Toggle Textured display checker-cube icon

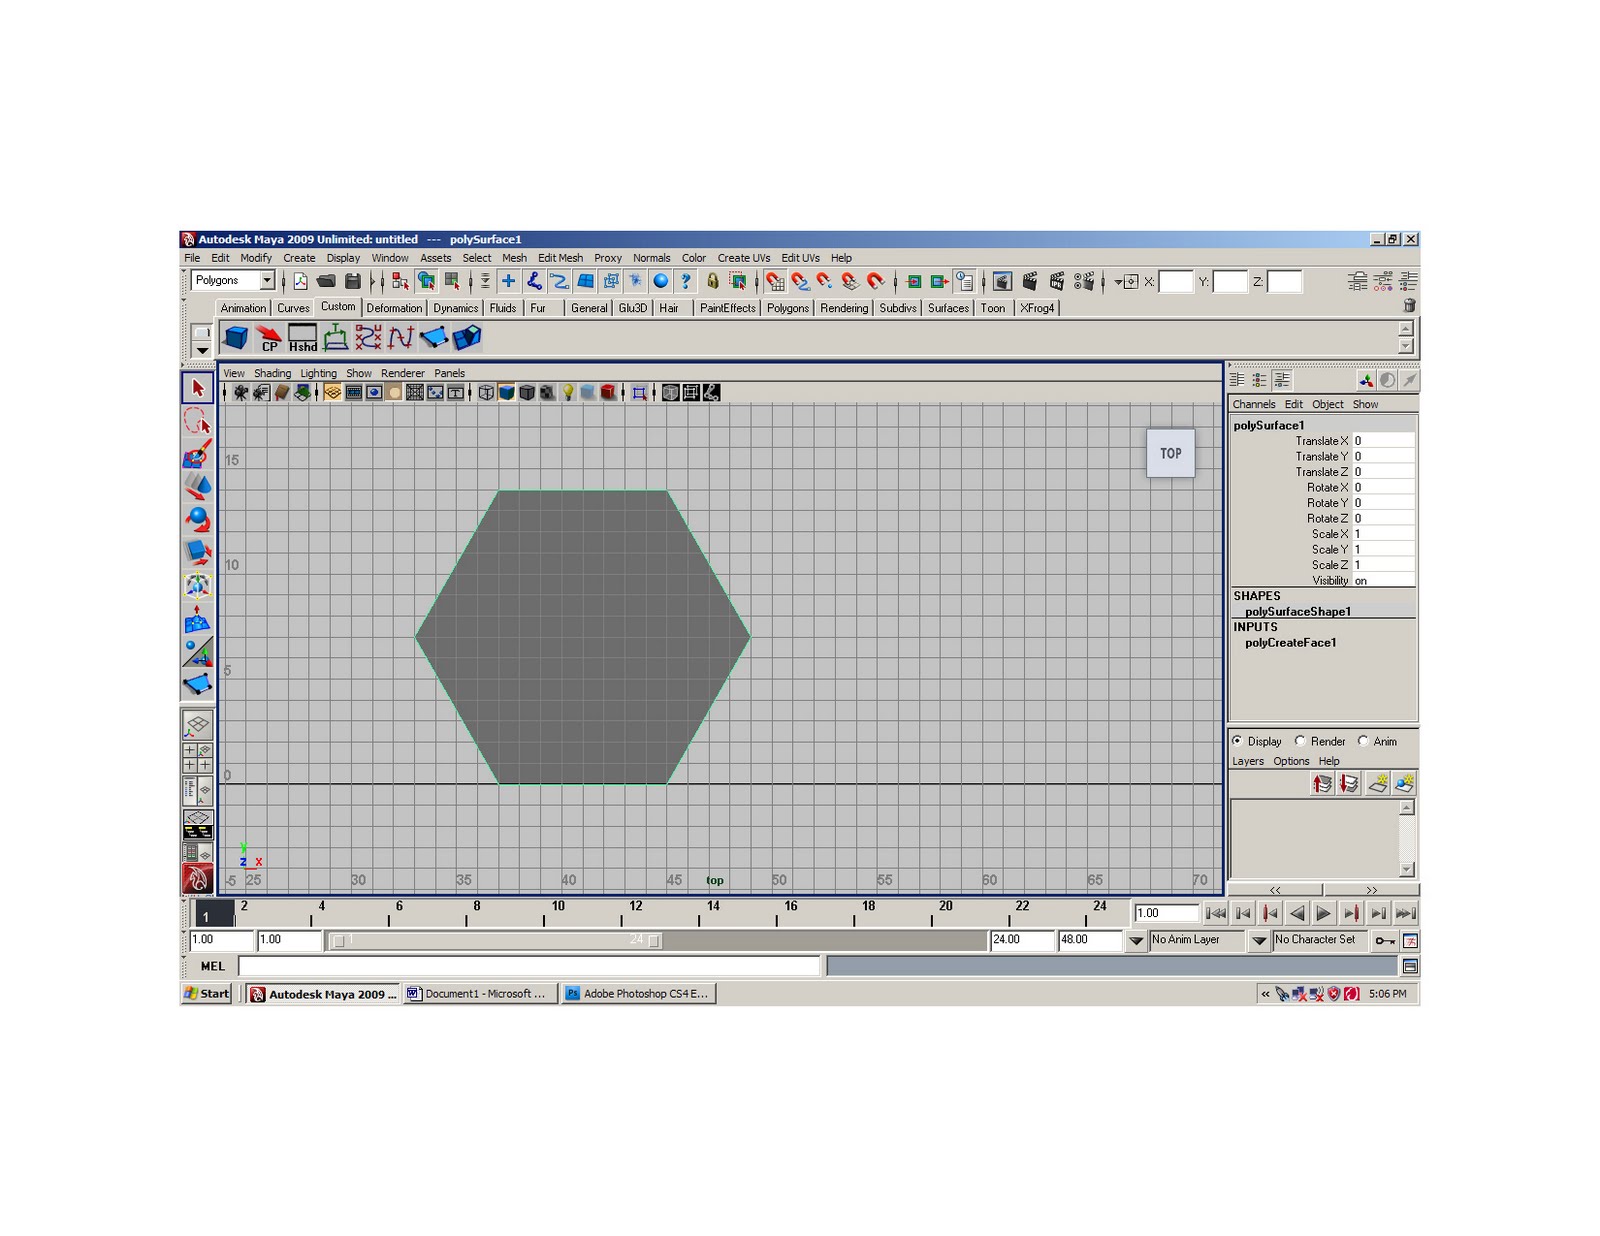547,393
